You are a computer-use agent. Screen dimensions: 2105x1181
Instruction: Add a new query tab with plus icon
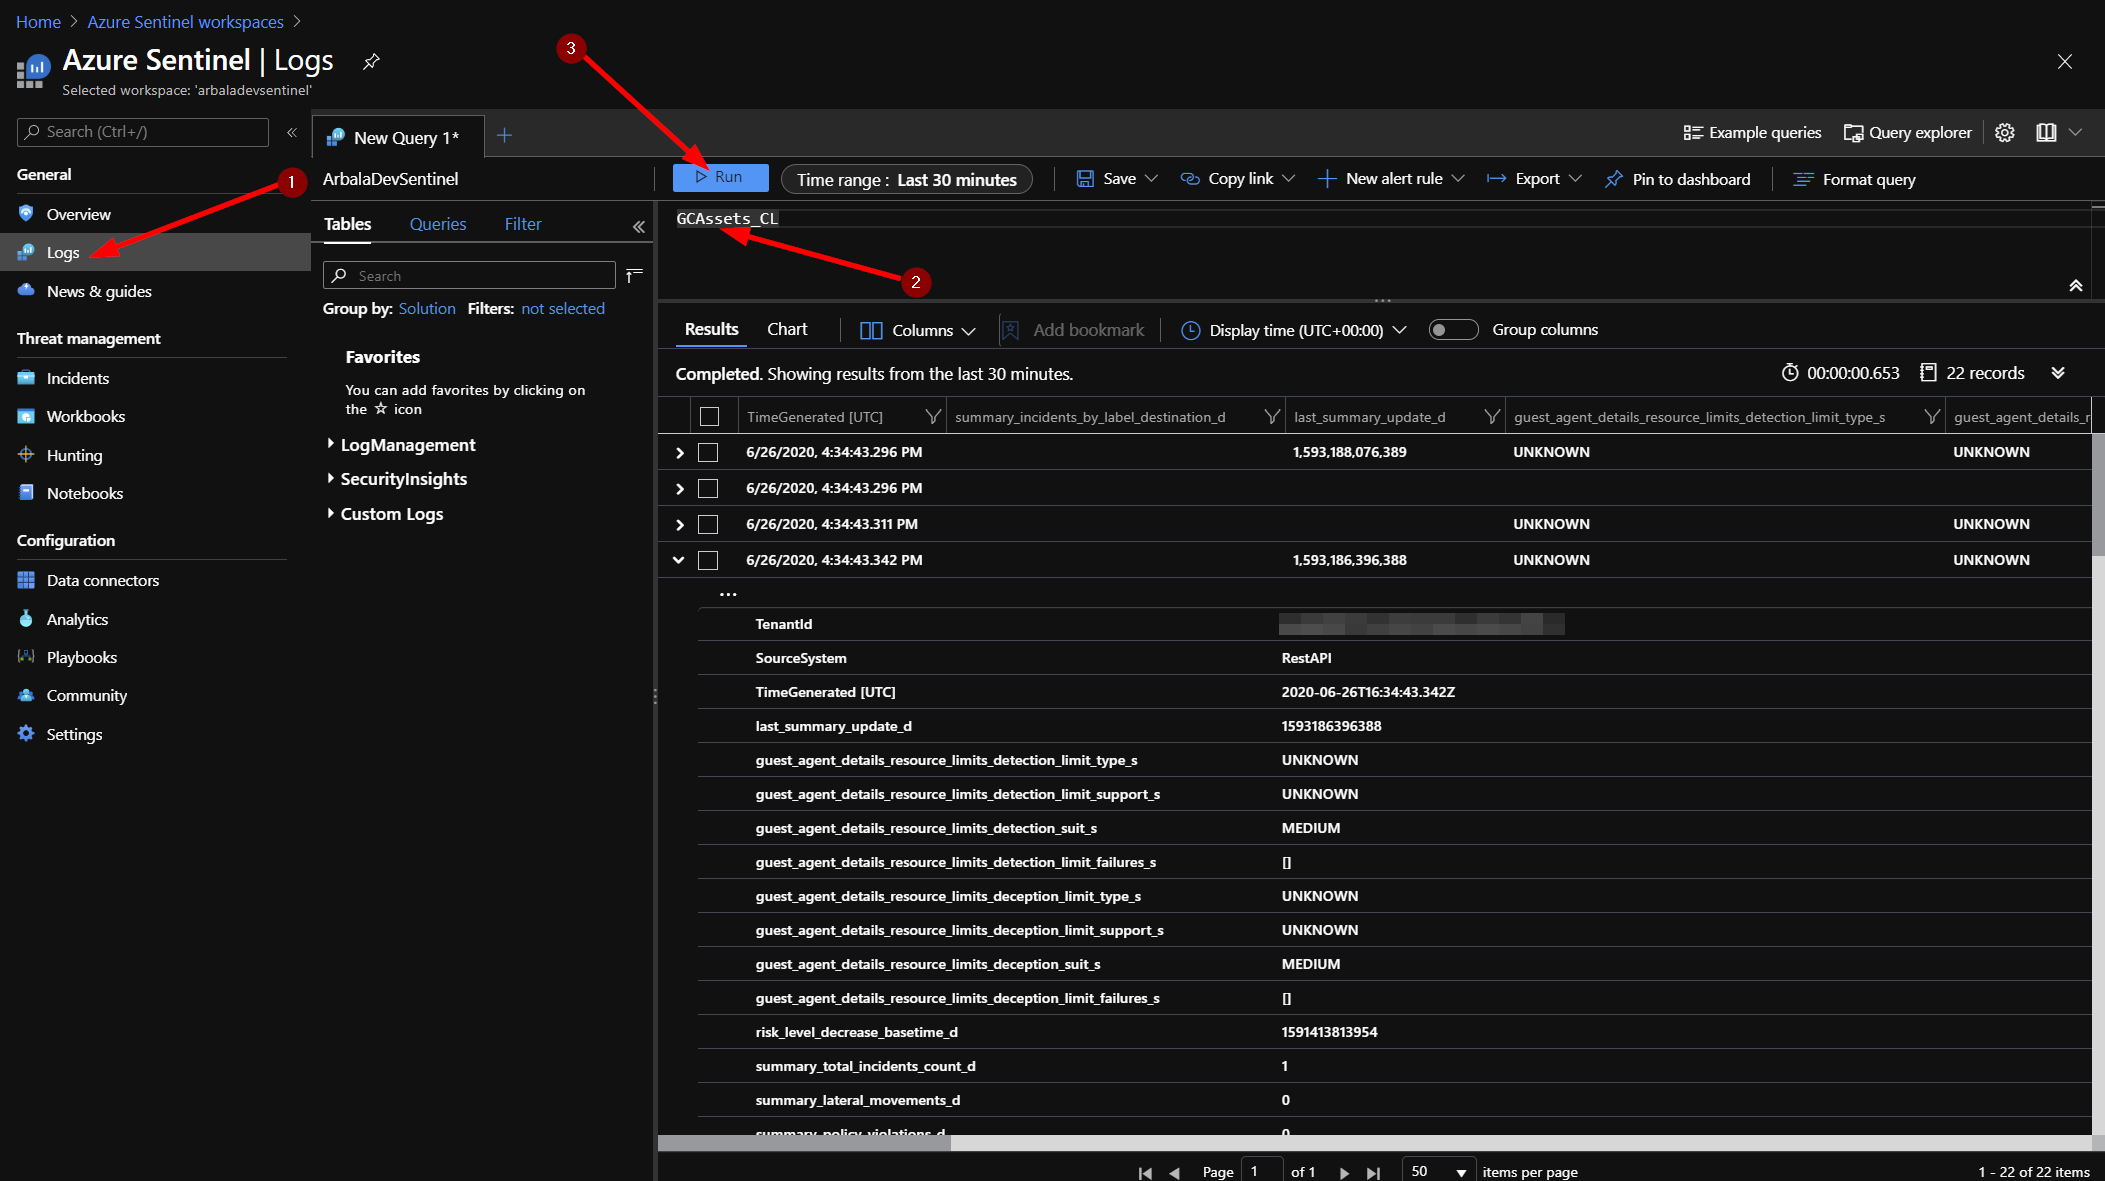(504, 135)
